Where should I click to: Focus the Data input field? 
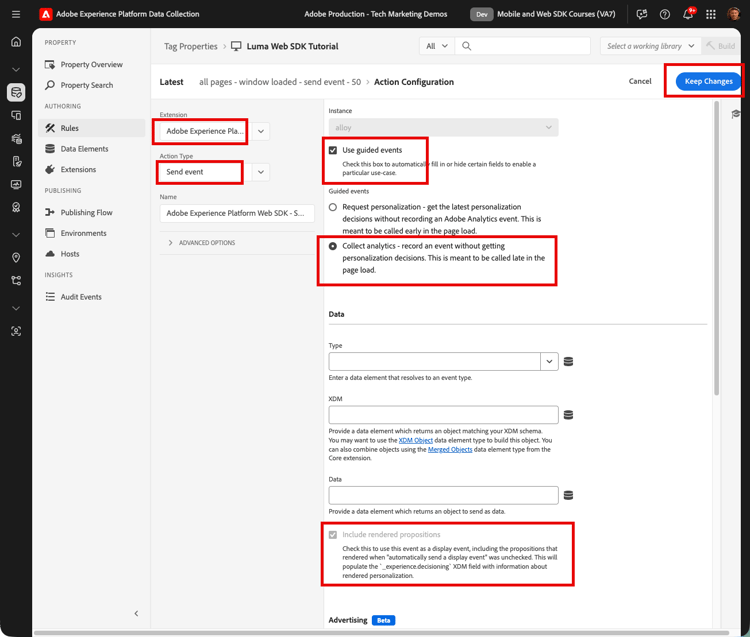tap(443, 495)
